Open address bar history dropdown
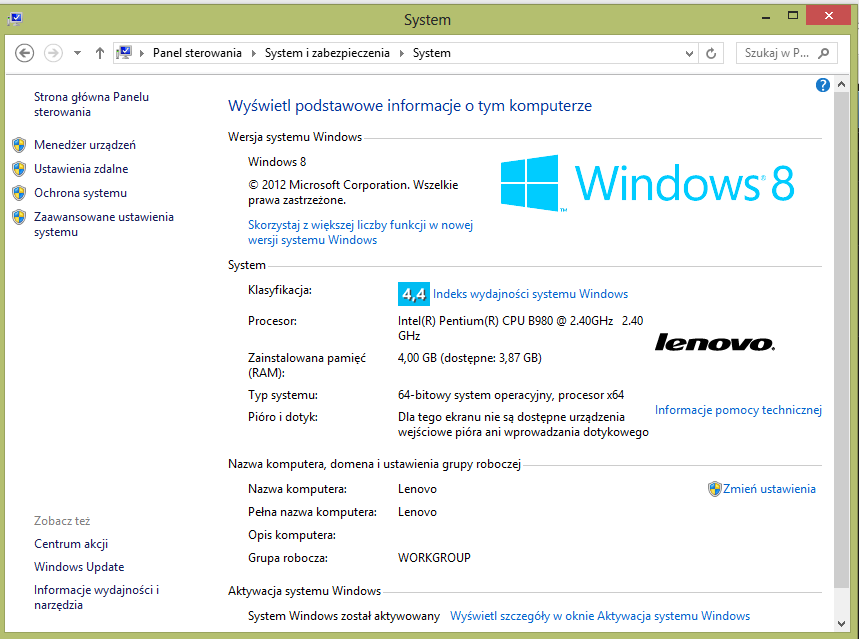 [x=689, y=53]
